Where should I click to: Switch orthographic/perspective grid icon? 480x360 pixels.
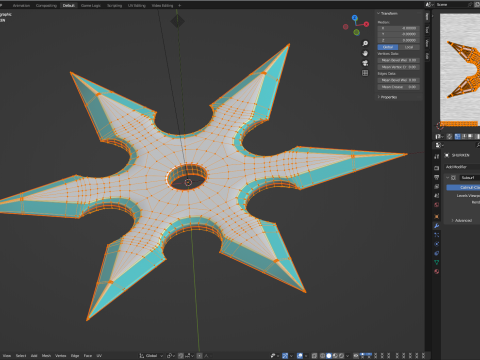[x=365, y=73]
